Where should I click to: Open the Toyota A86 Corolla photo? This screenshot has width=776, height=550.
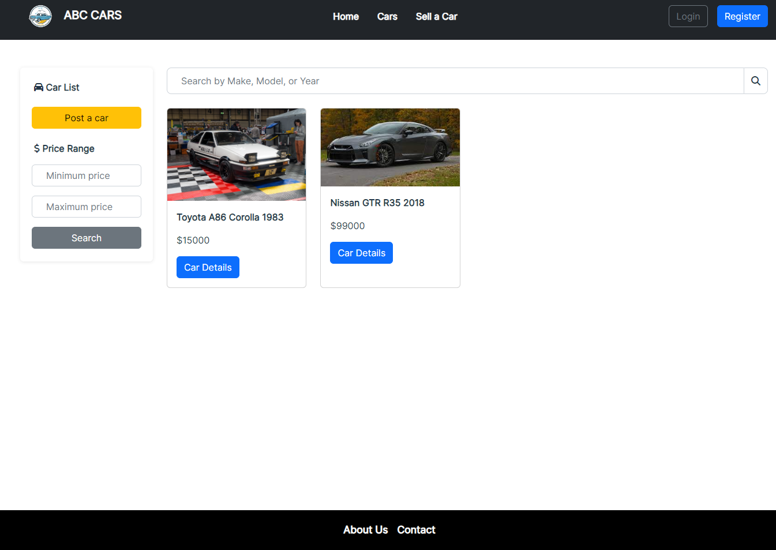click(237, 154)
